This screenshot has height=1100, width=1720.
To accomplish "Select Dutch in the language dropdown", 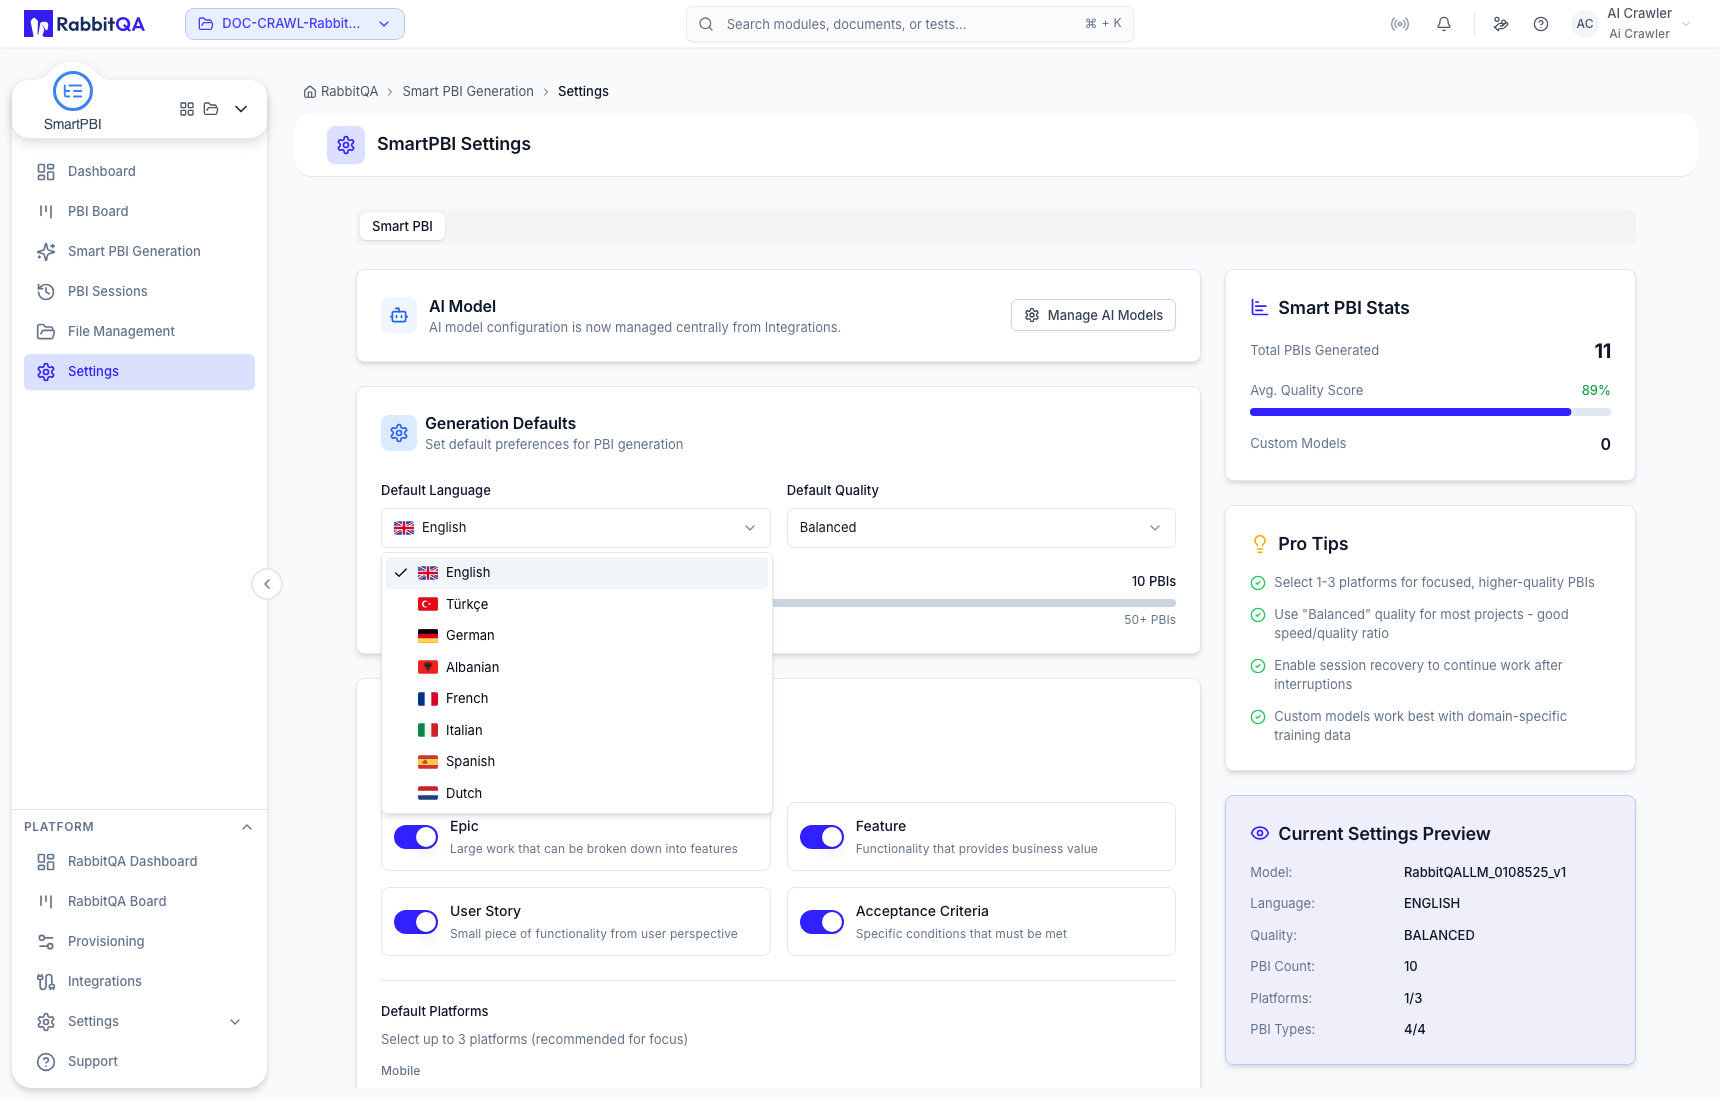I will point(577,794).
